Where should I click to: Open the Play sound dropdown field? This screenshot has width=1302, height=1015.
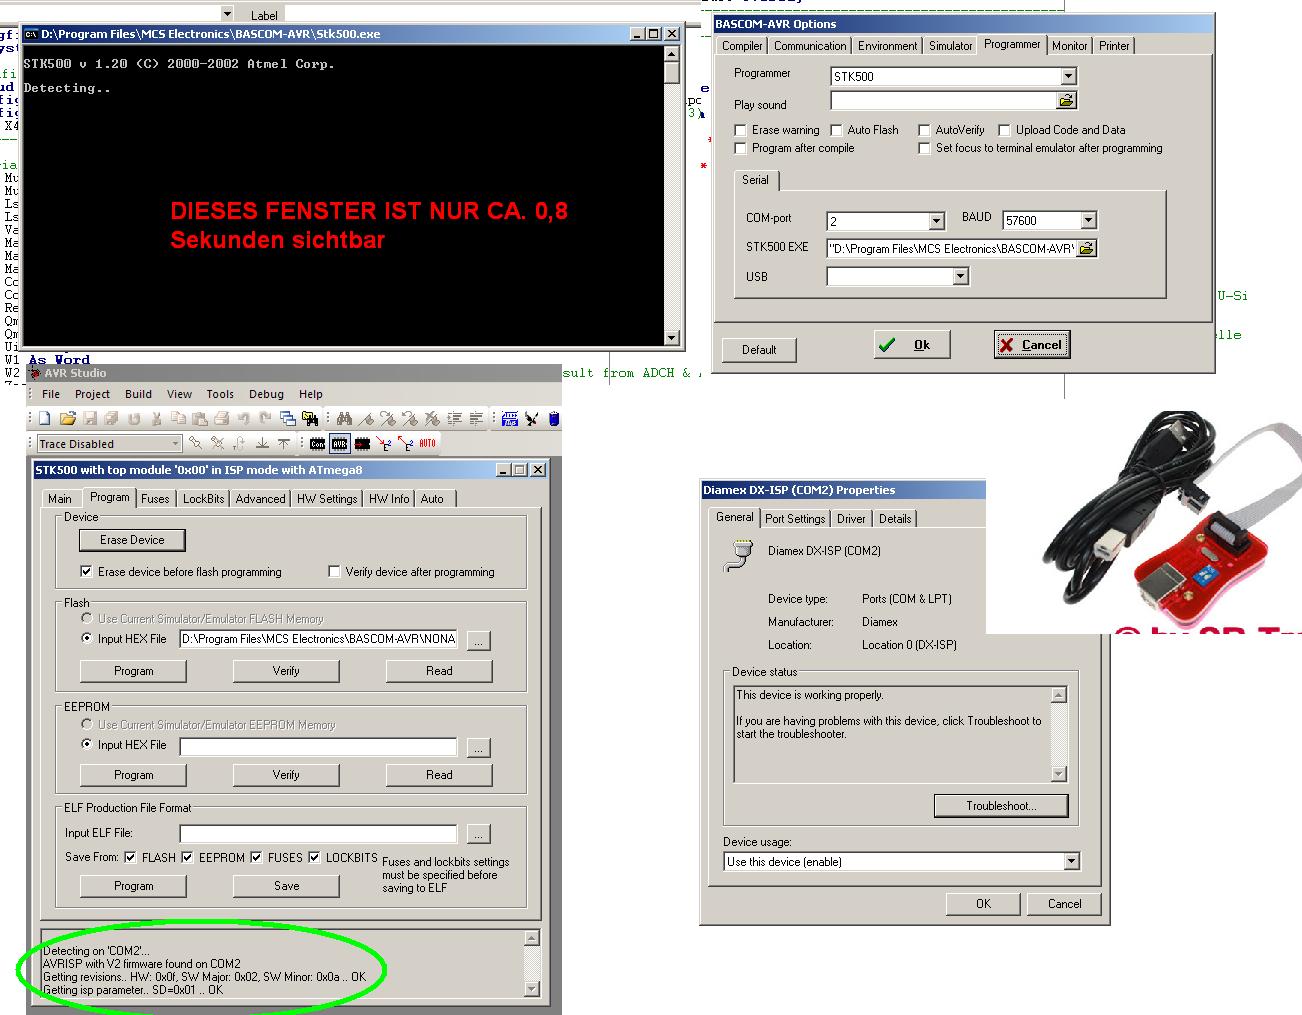tap(944, 100)
